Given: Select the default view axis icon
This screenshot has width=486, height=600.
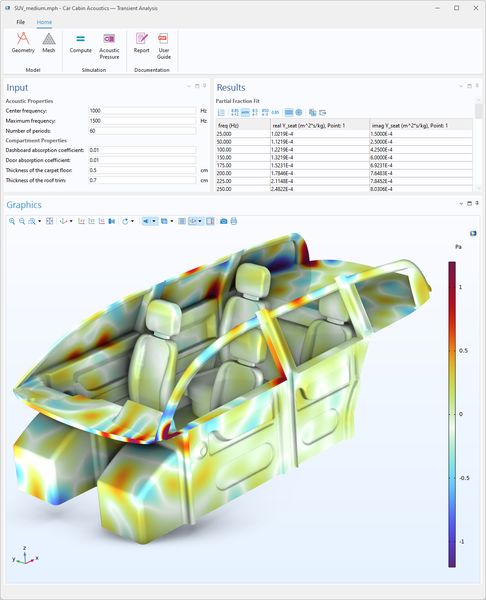Looking at the screenshot, I should (x=63, y=221).
